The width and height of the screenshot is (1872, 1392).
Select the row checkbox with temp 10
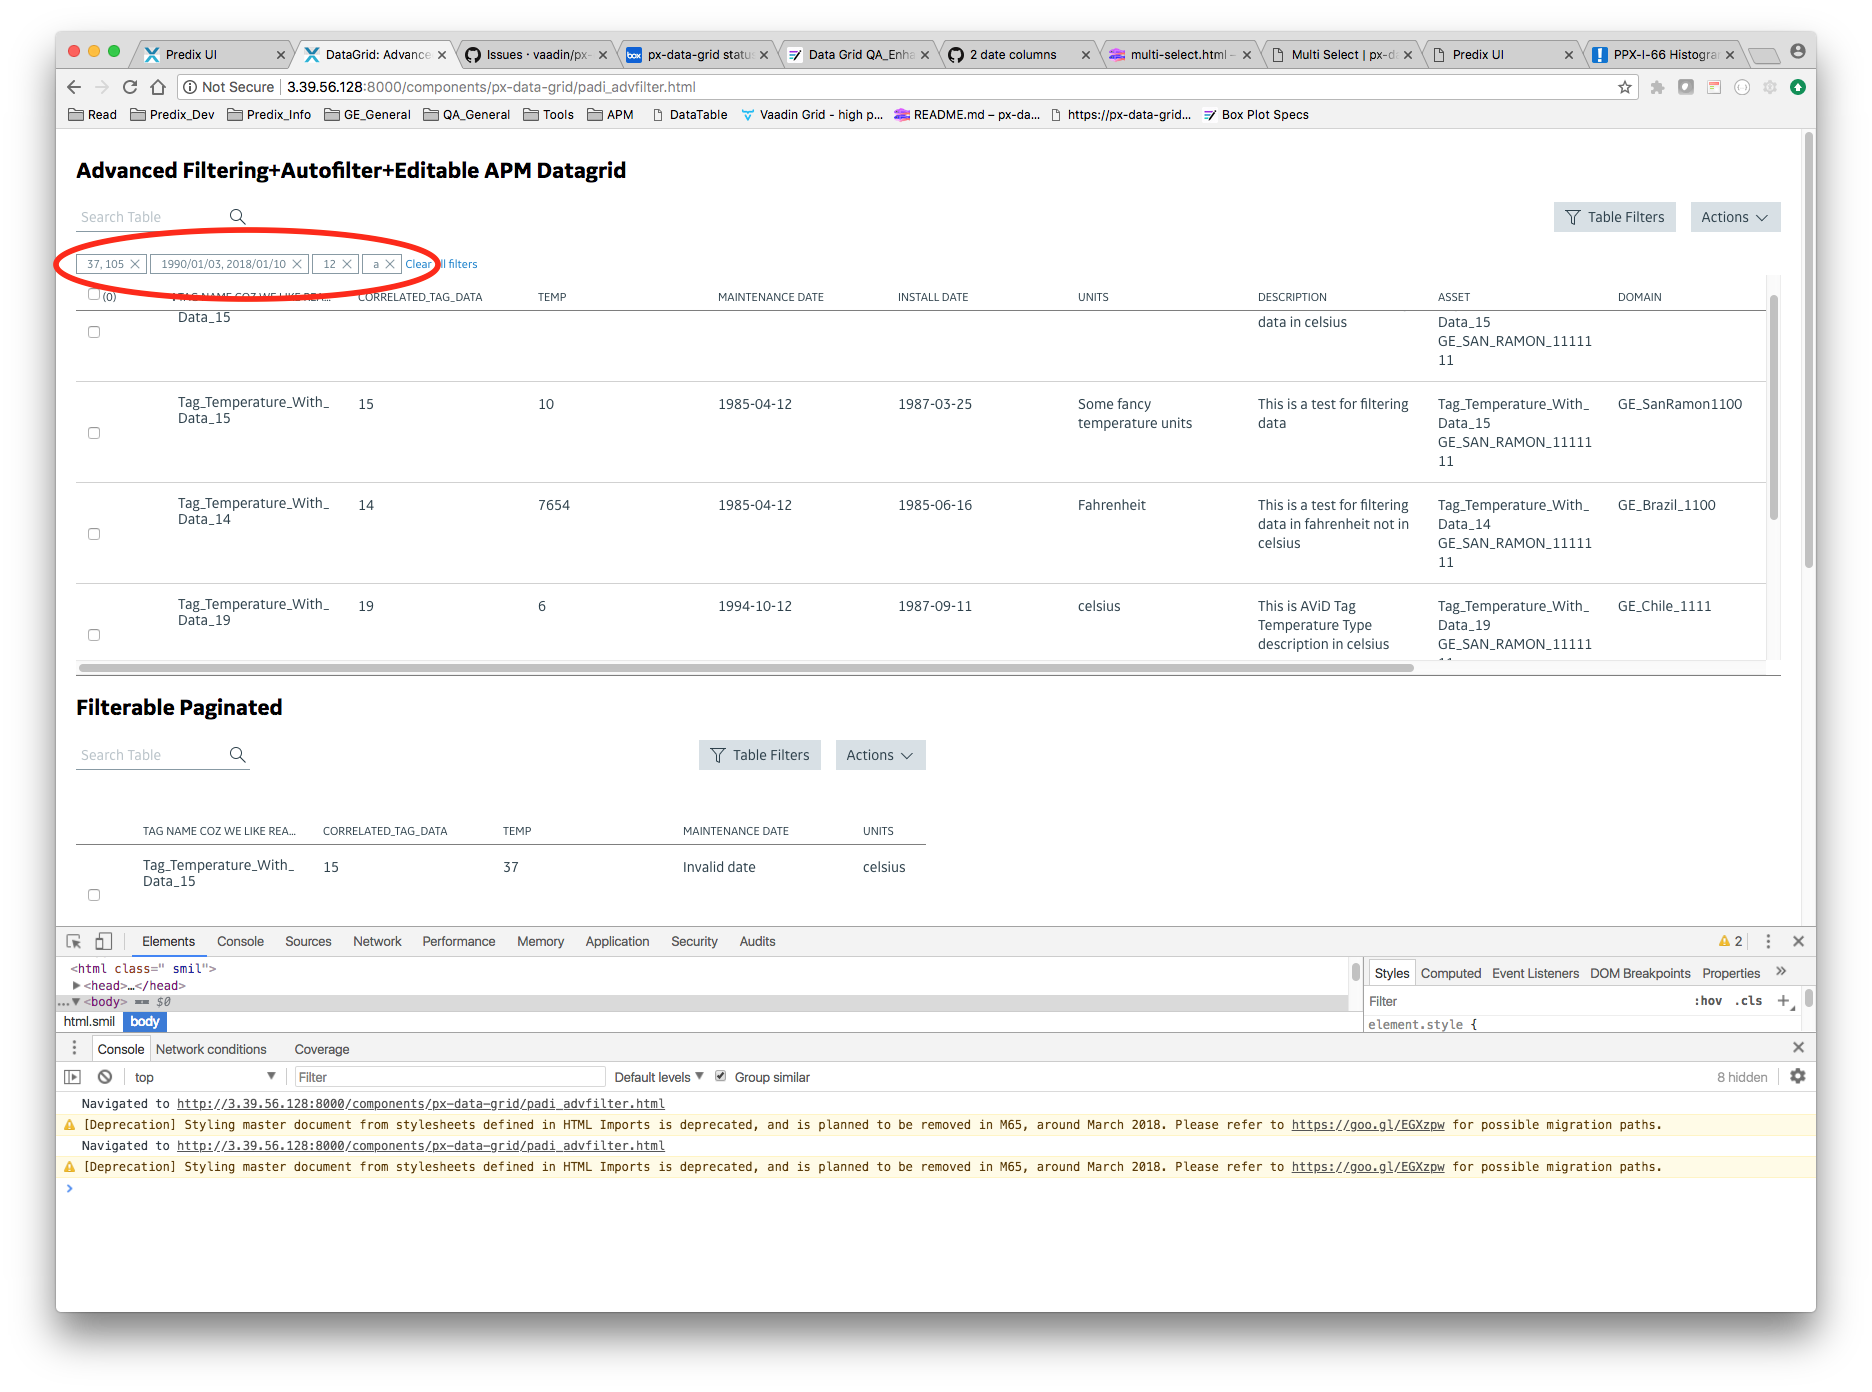click(94, 433)
